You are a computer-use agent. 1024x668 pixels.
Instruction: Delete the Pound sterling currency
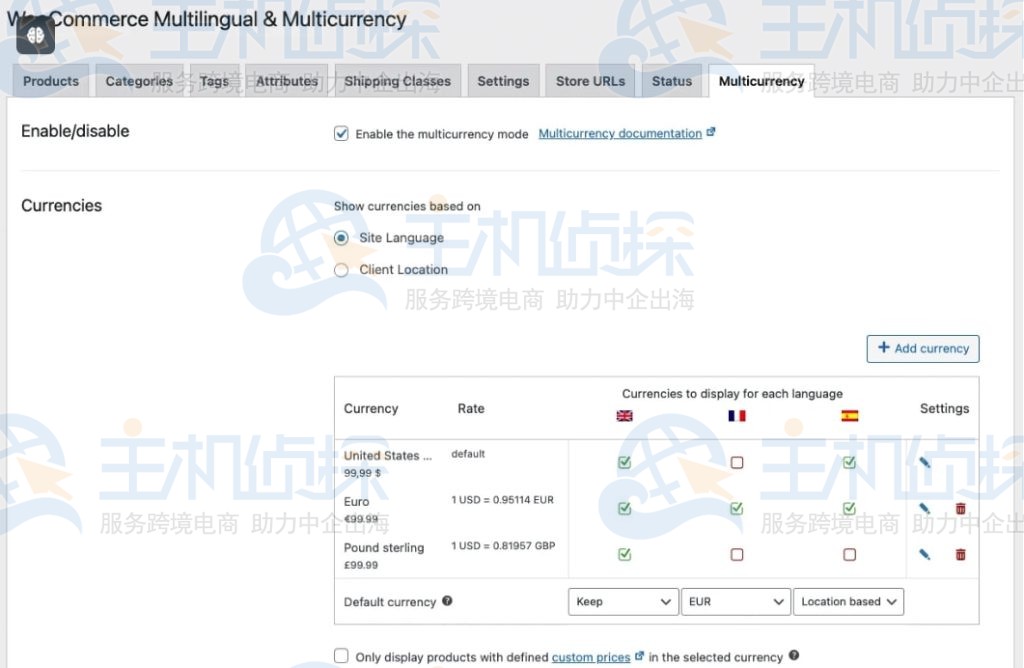tap(960, 554)
